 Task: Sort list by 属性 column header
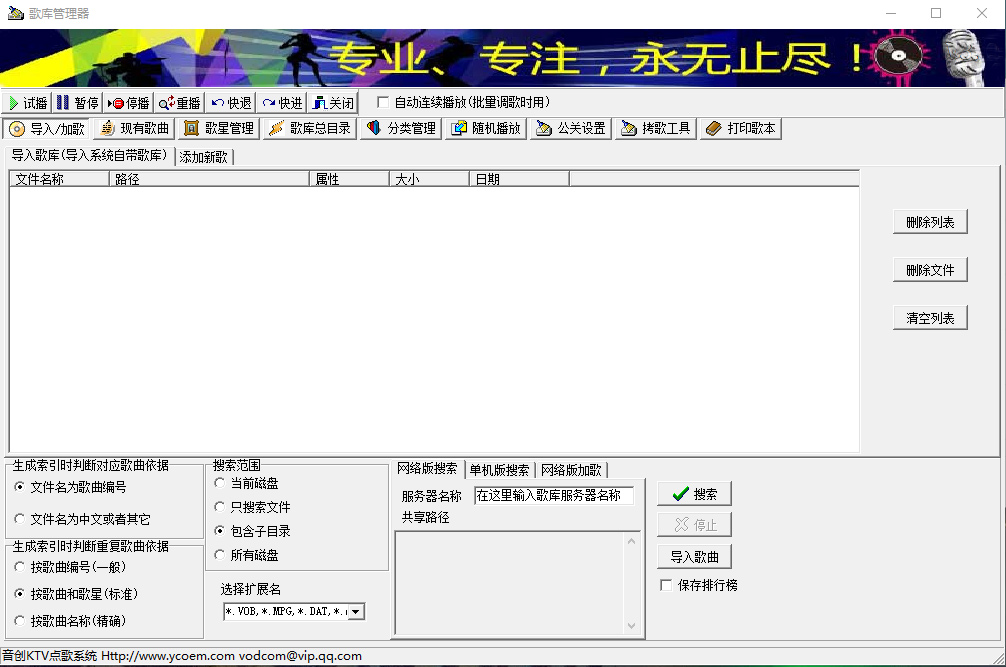[x=349, y=179]
